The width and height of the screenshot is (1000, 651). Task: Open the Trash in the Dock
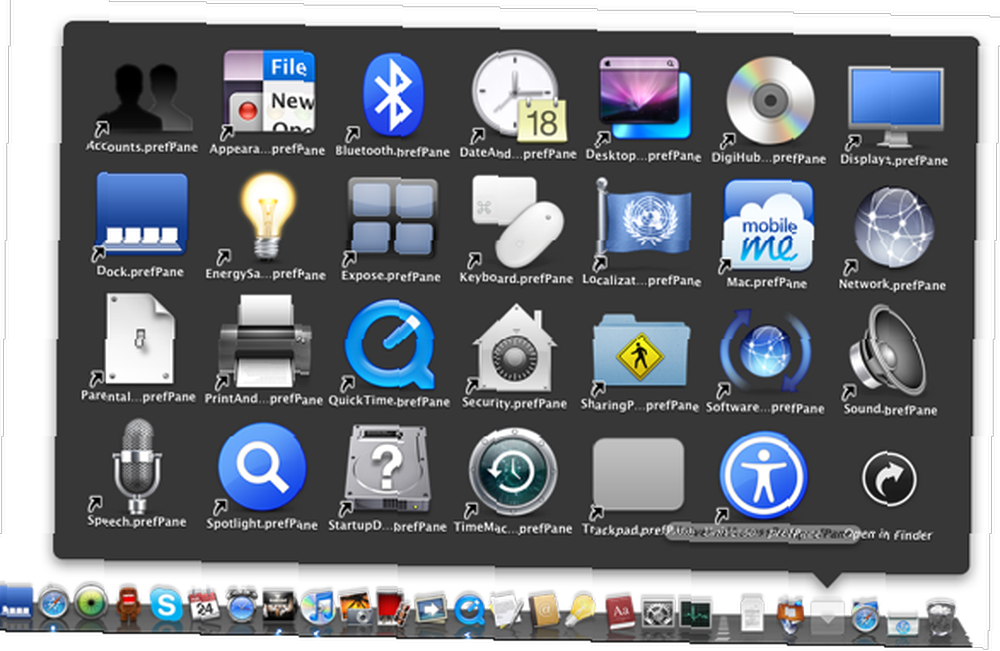pyautogui.click(x=941, y=616)
